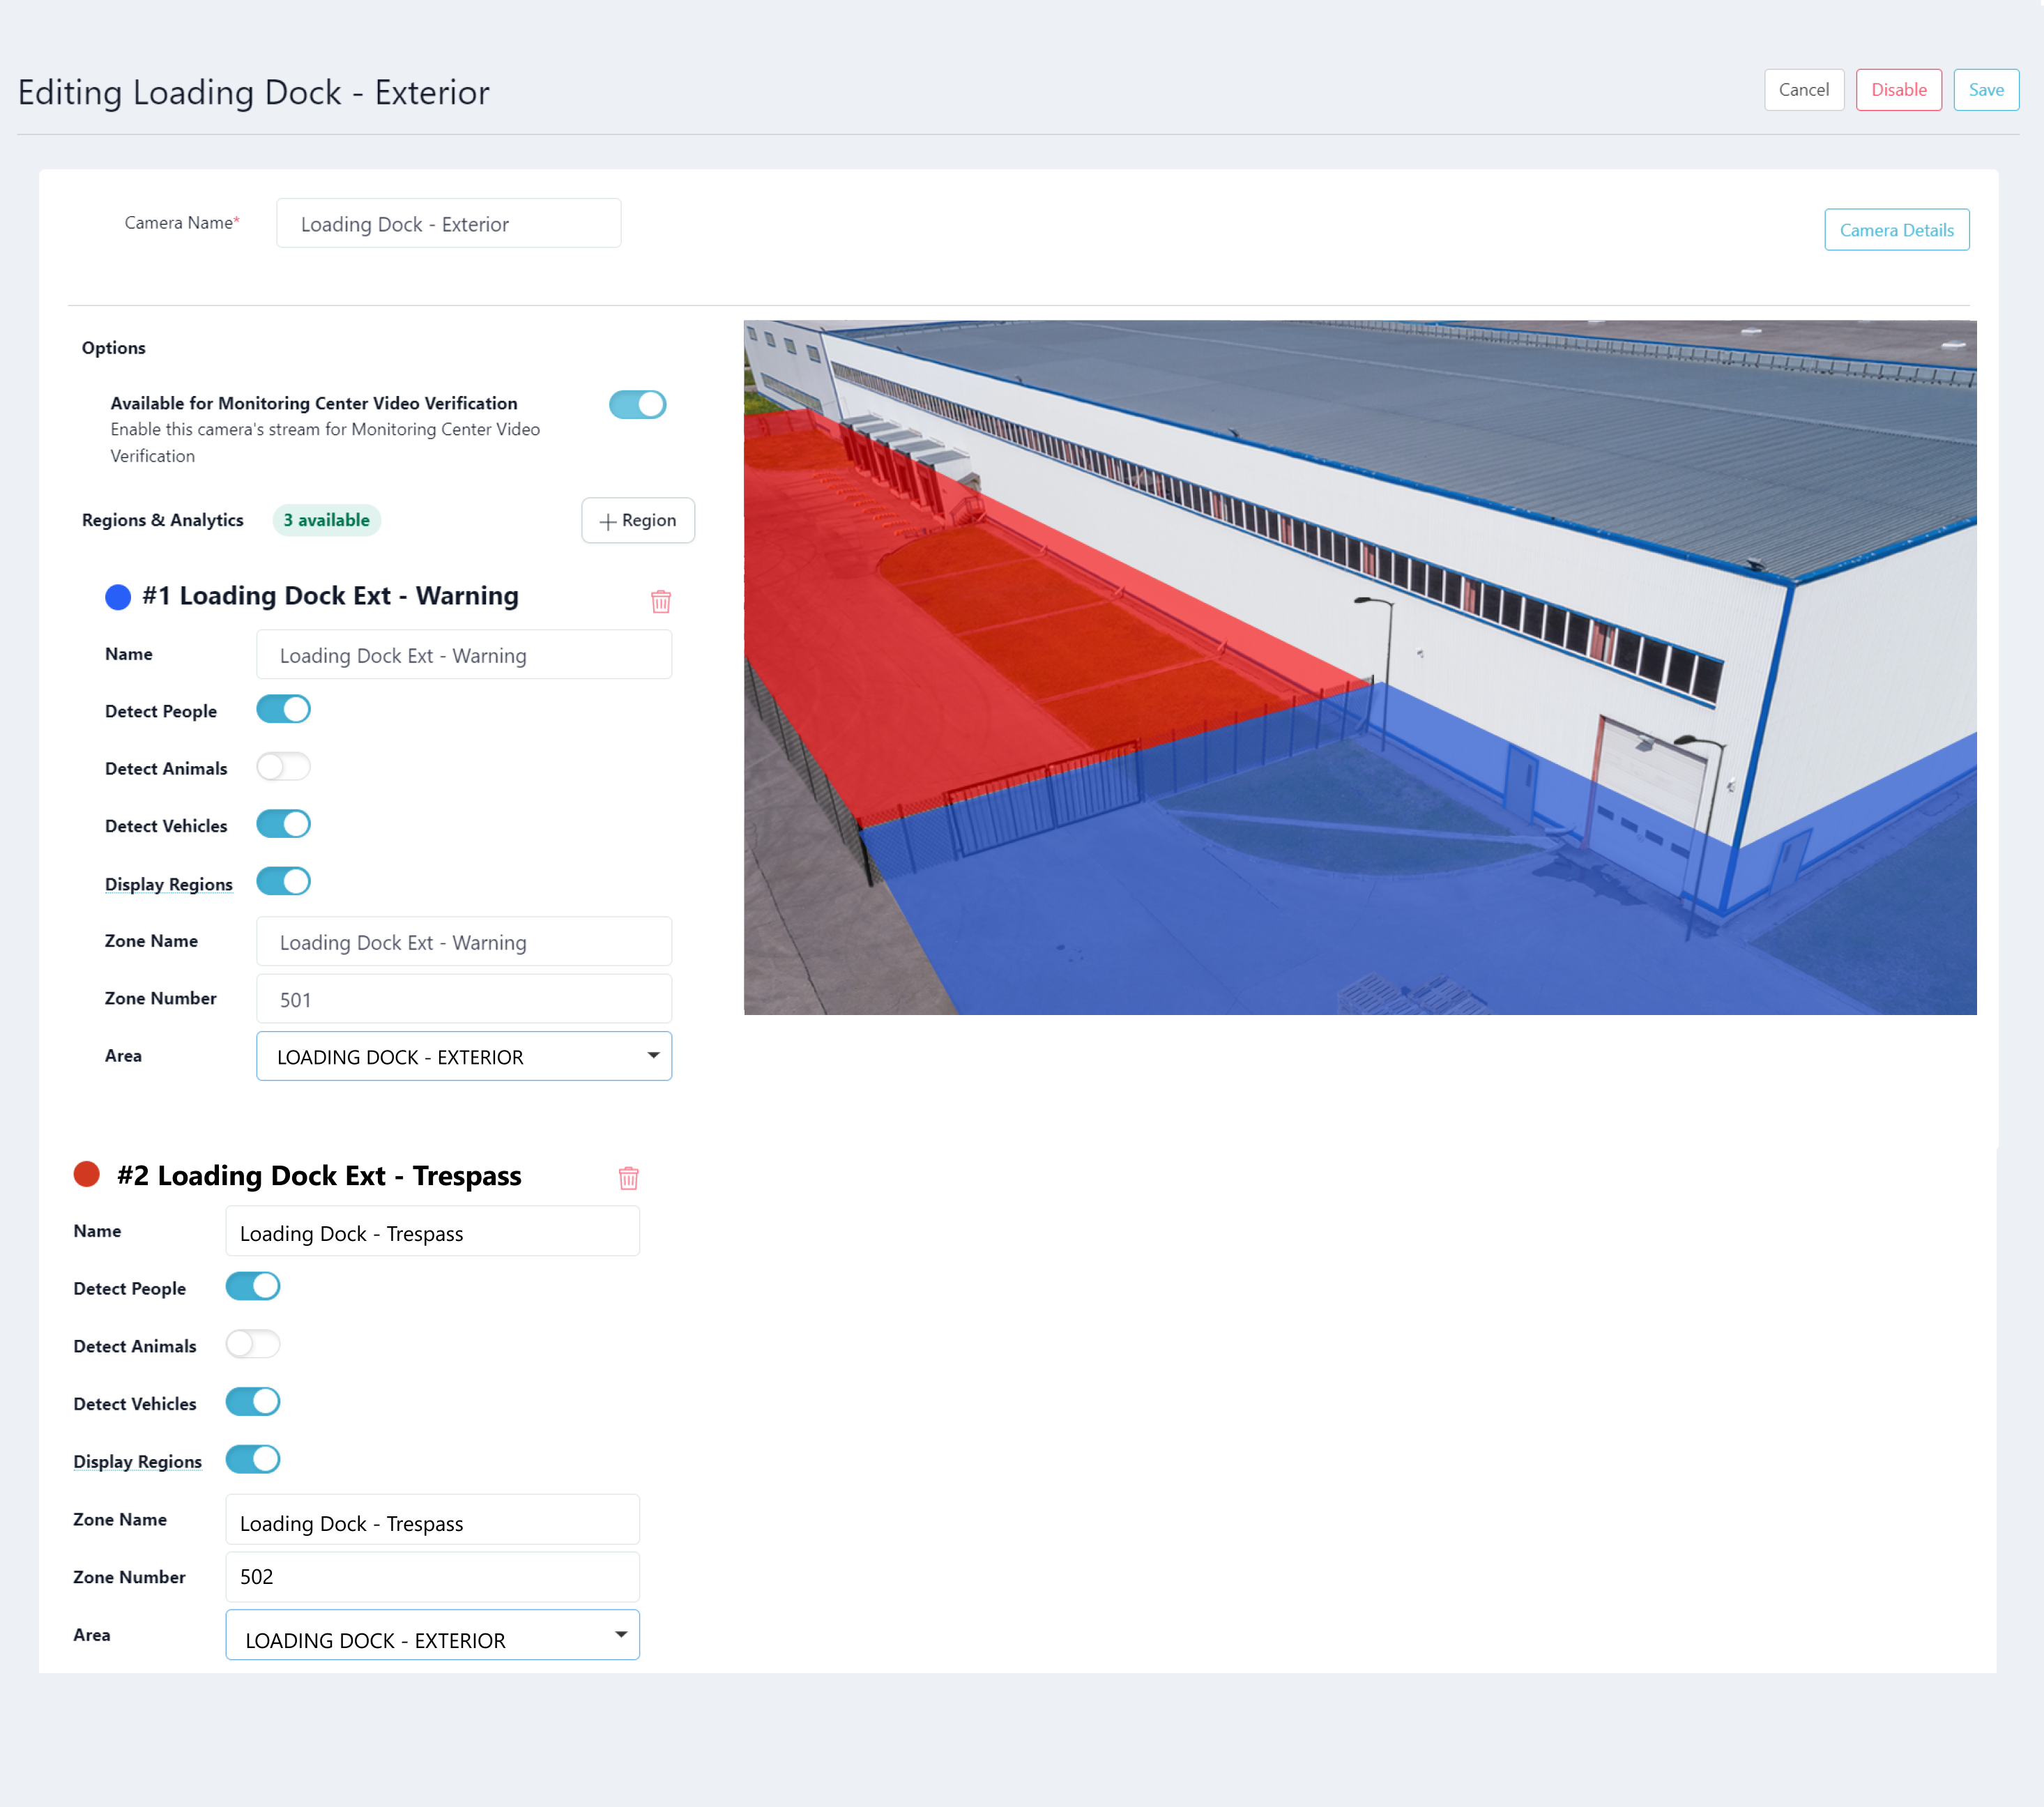The image size is (2044, 1807).
Task: Focus the Camera Name input field
Action: tap(448, 224)
